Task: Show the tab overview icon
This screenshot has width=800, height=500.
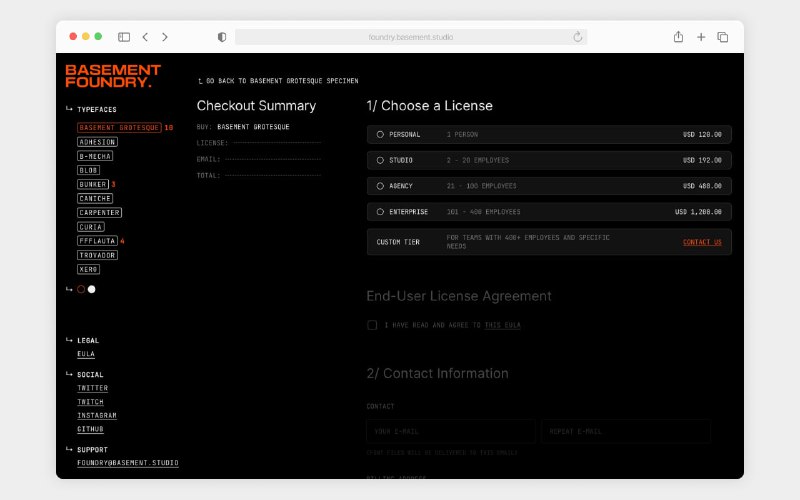Action: (722, 37)
